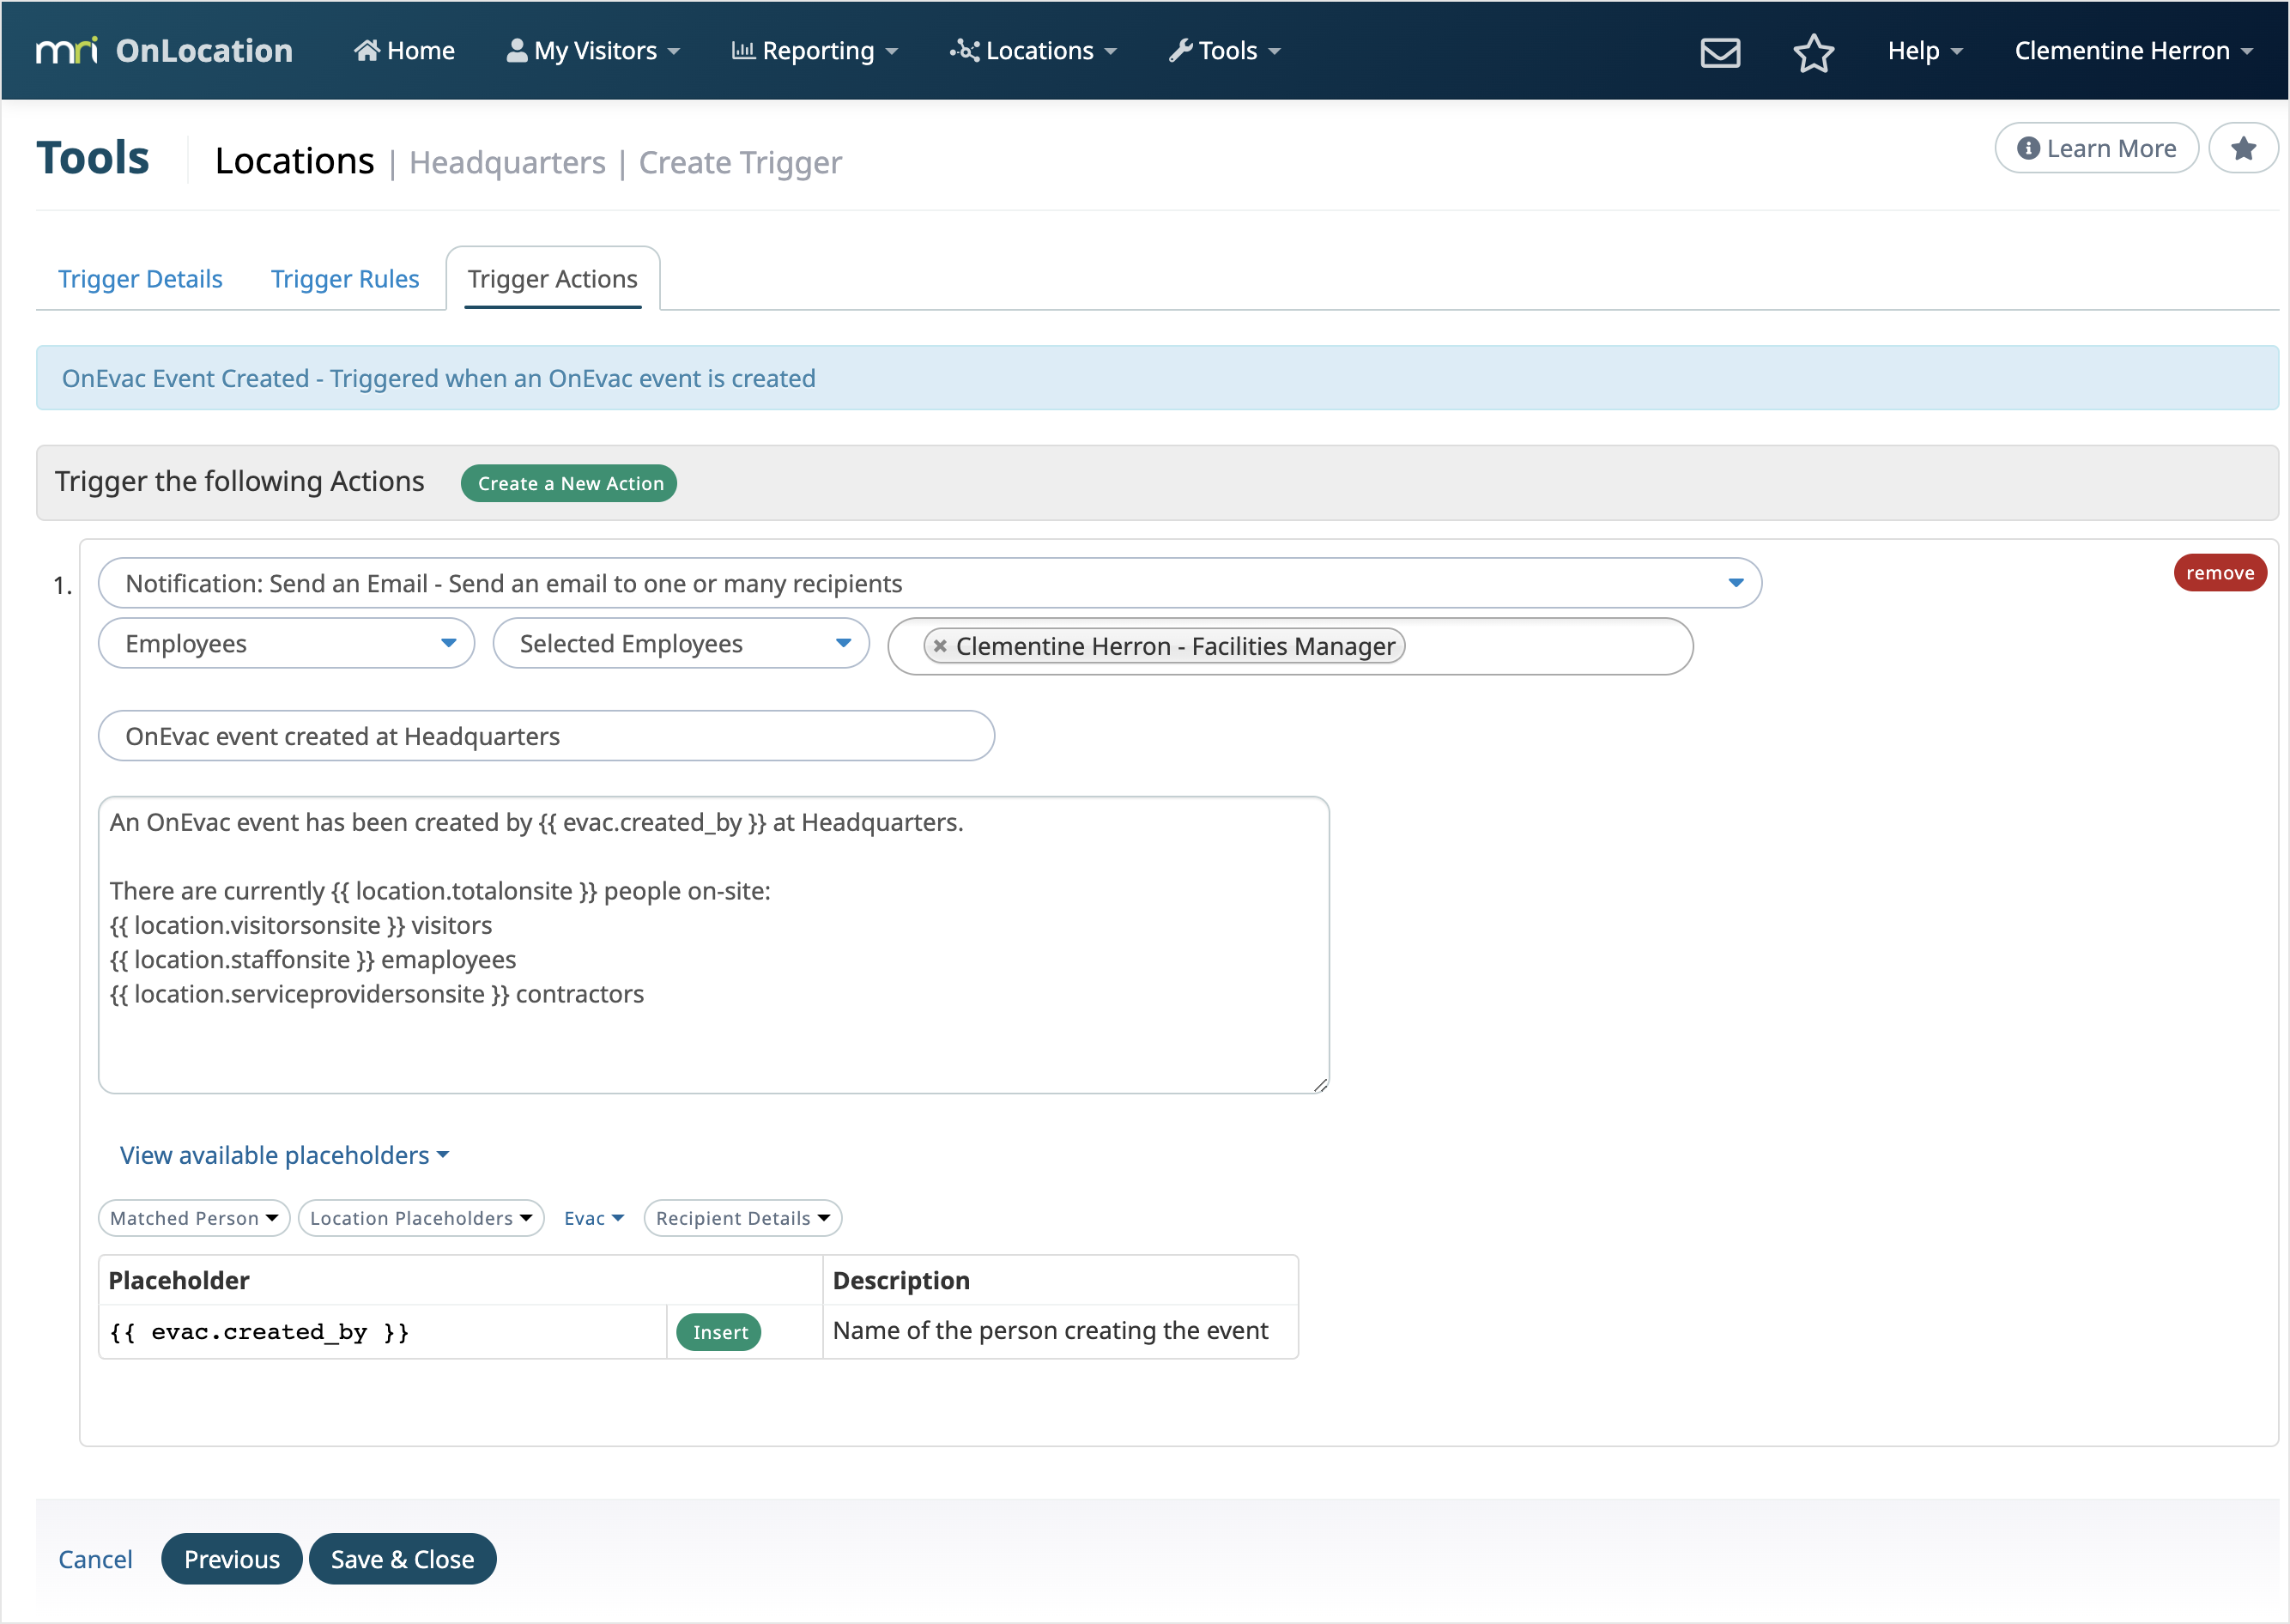Open the Selected Employees dropdown
The height and width of the screenshot is (1624, 2290).
click(x=681, y=643)
